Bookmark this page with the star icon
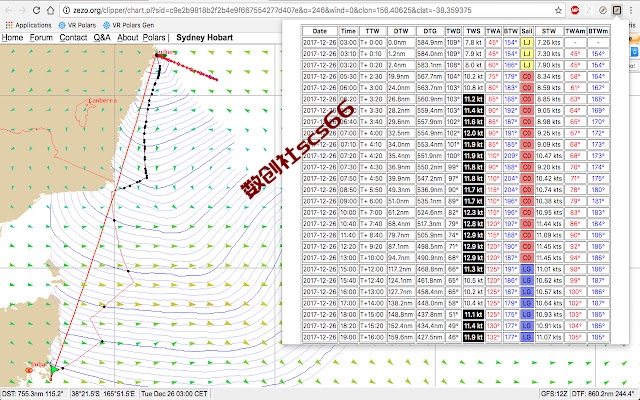The width and height of the screenshot is (640, 400). click(558, 11)
